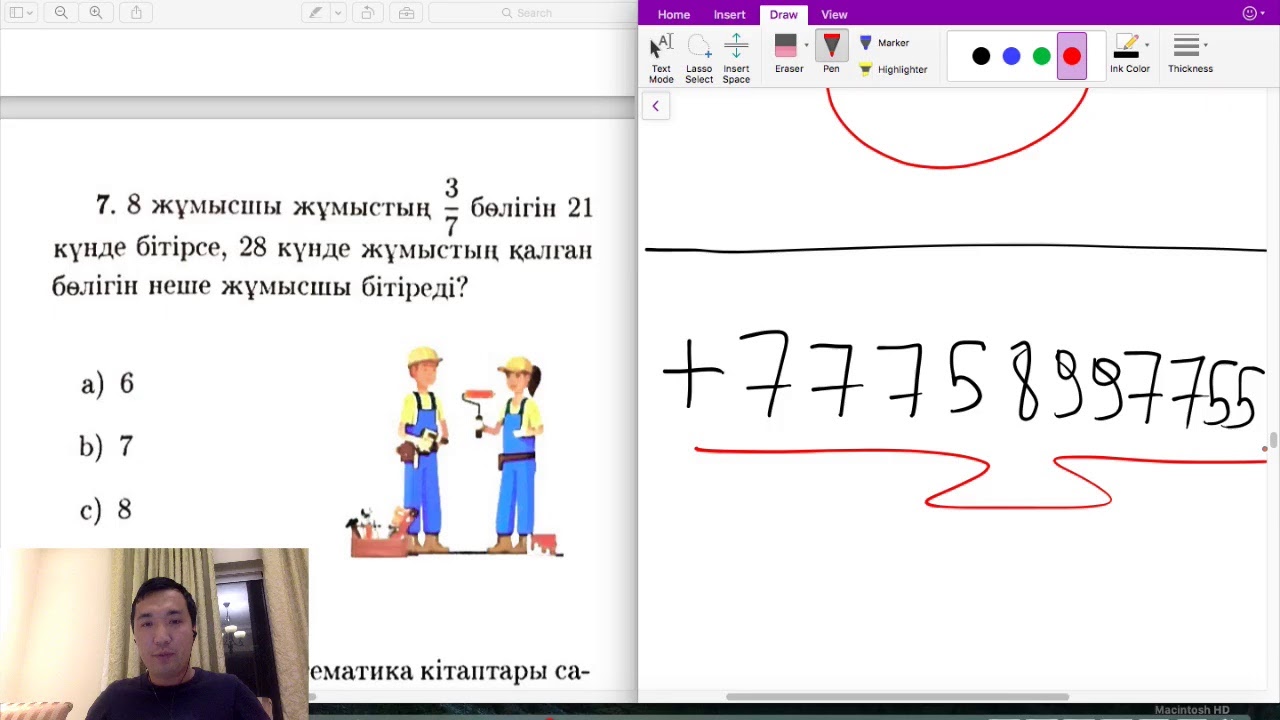
Task: Expand navigation with the purple back chevron
Action: pyautogui.click(x=655, y=106)
